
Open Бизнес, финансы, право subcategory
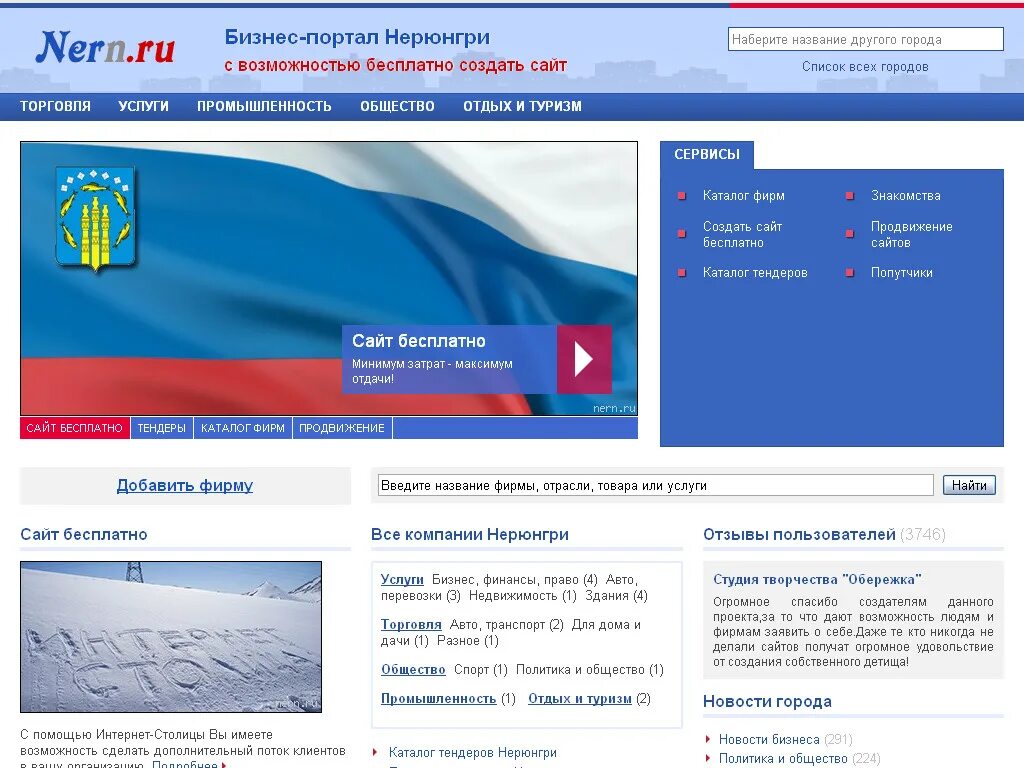pos(506,579)
